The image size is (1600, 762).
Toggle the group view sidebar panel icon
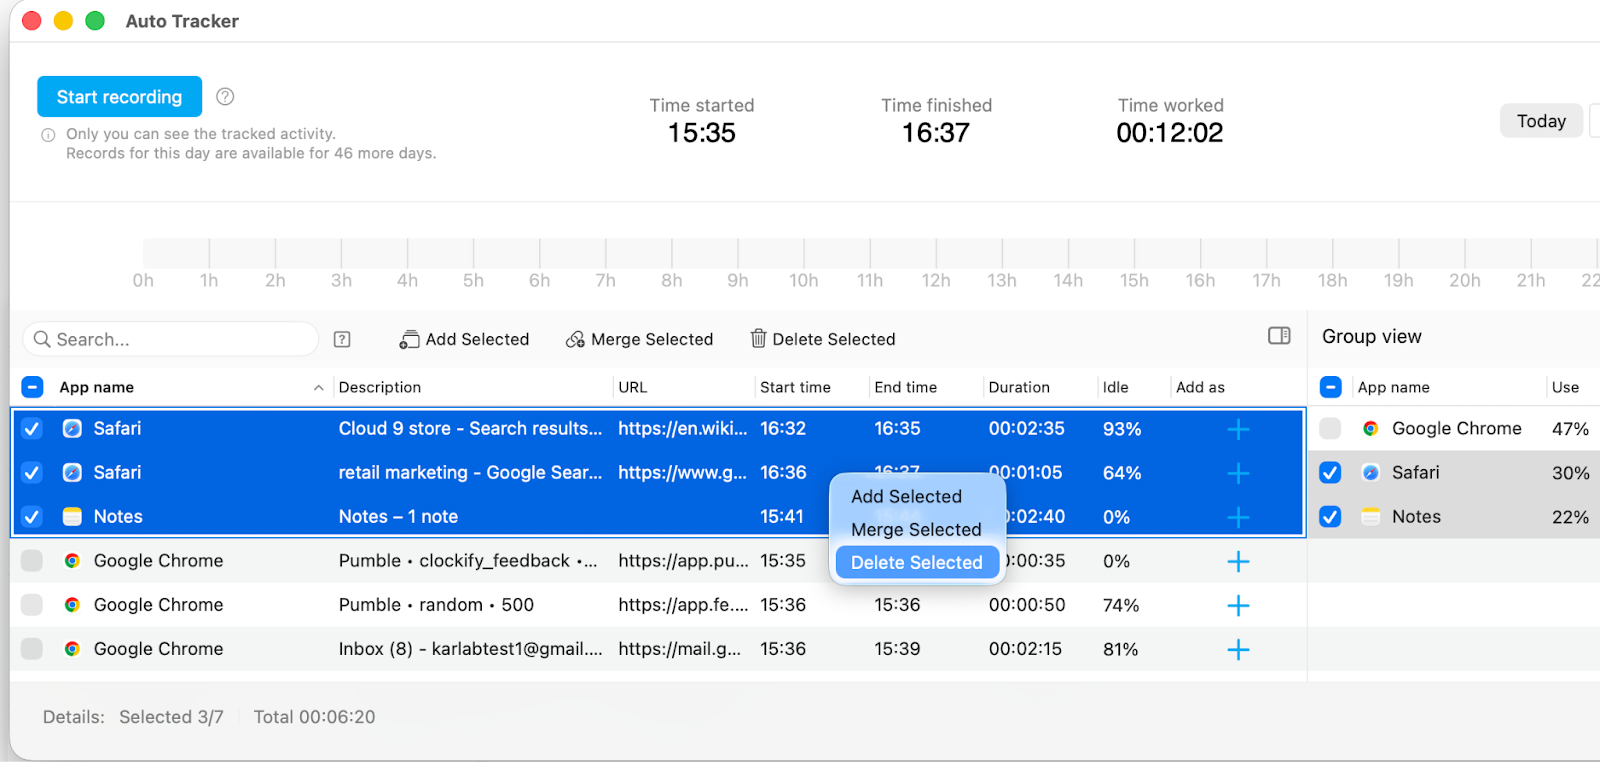pyautogui.click(x=1279, y=336)
